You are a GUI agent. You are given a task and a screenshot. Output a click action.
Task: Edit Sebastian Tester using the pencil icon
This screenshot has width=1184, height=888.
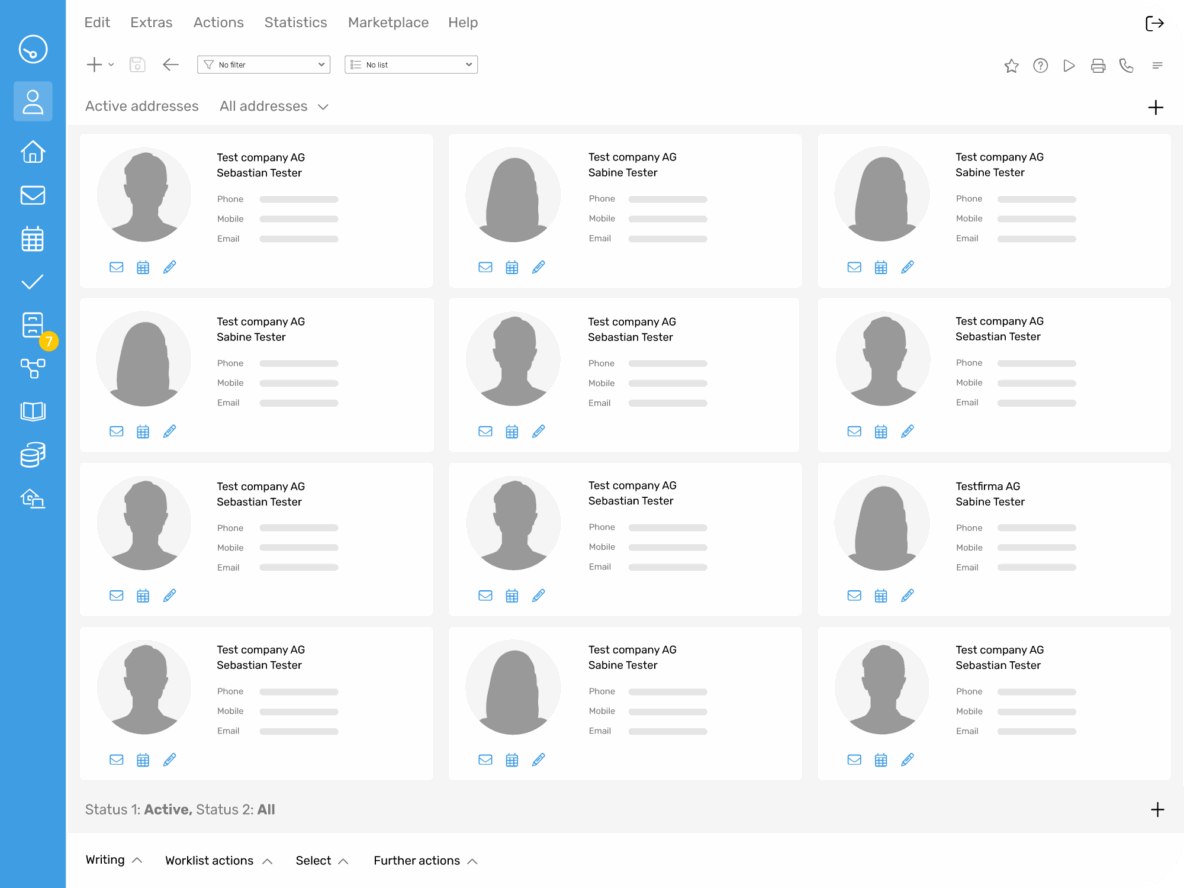(170, 267)
